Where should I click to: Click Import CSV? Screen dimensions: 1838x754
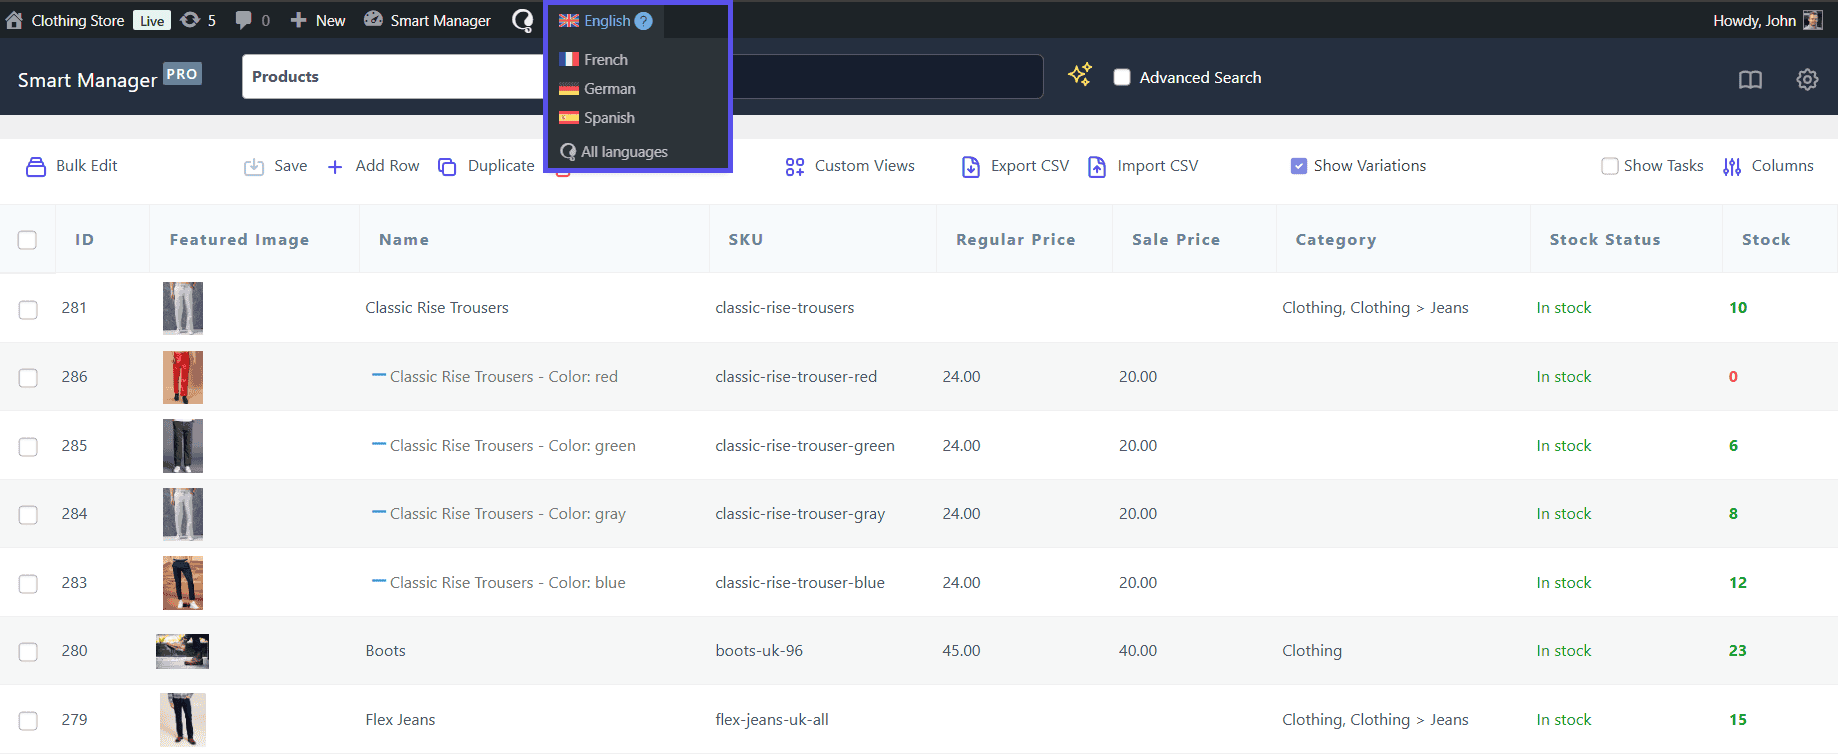pos(1143,166)
